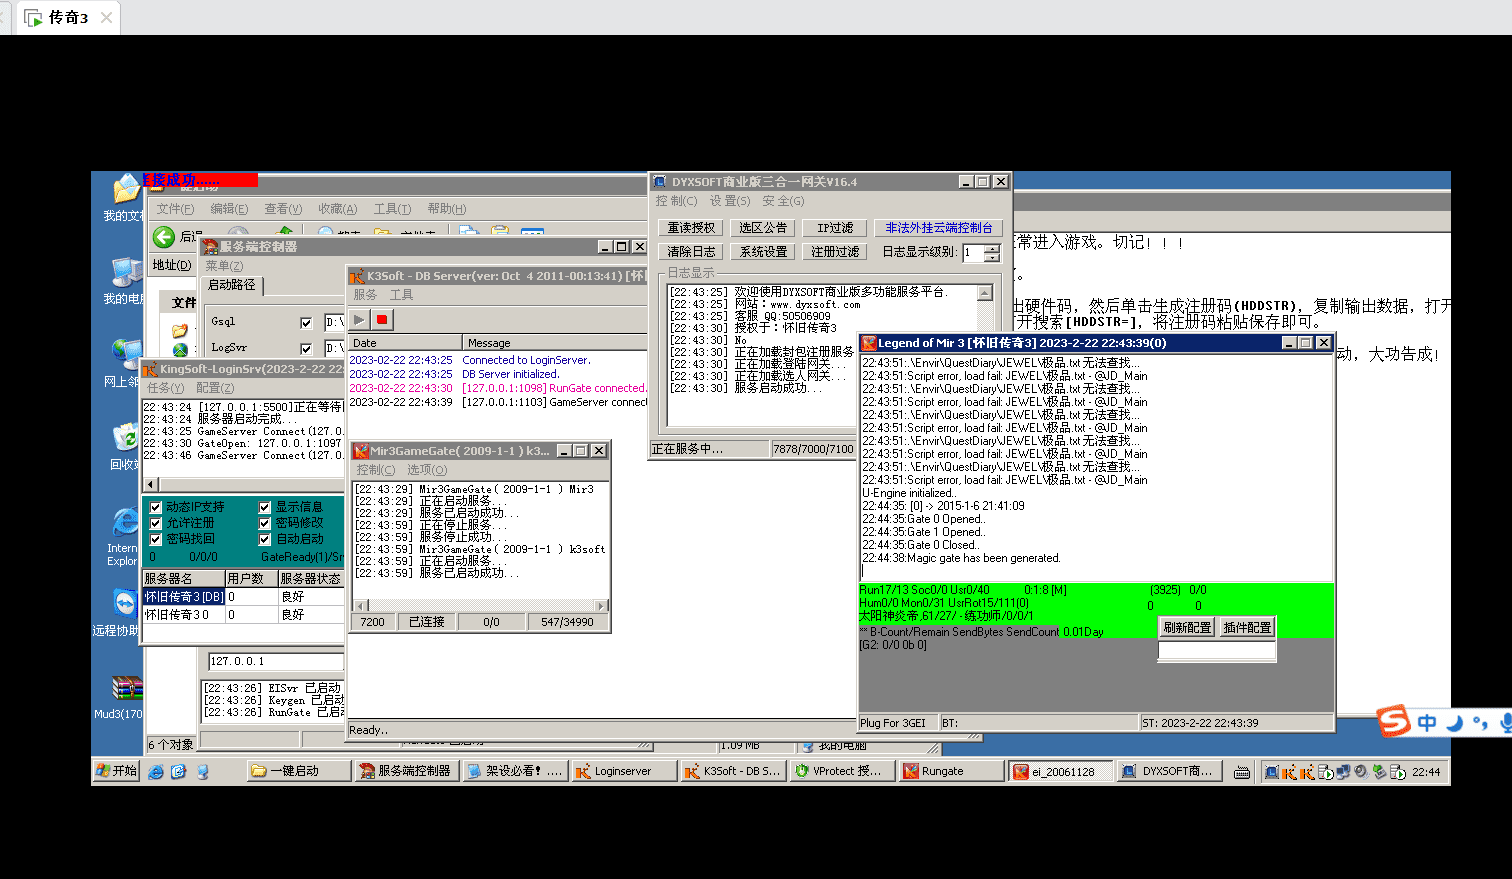1512x879 pixels.
Task: Open 选项(O) menu in Mir3GameGate
Action: coord(427,470)
